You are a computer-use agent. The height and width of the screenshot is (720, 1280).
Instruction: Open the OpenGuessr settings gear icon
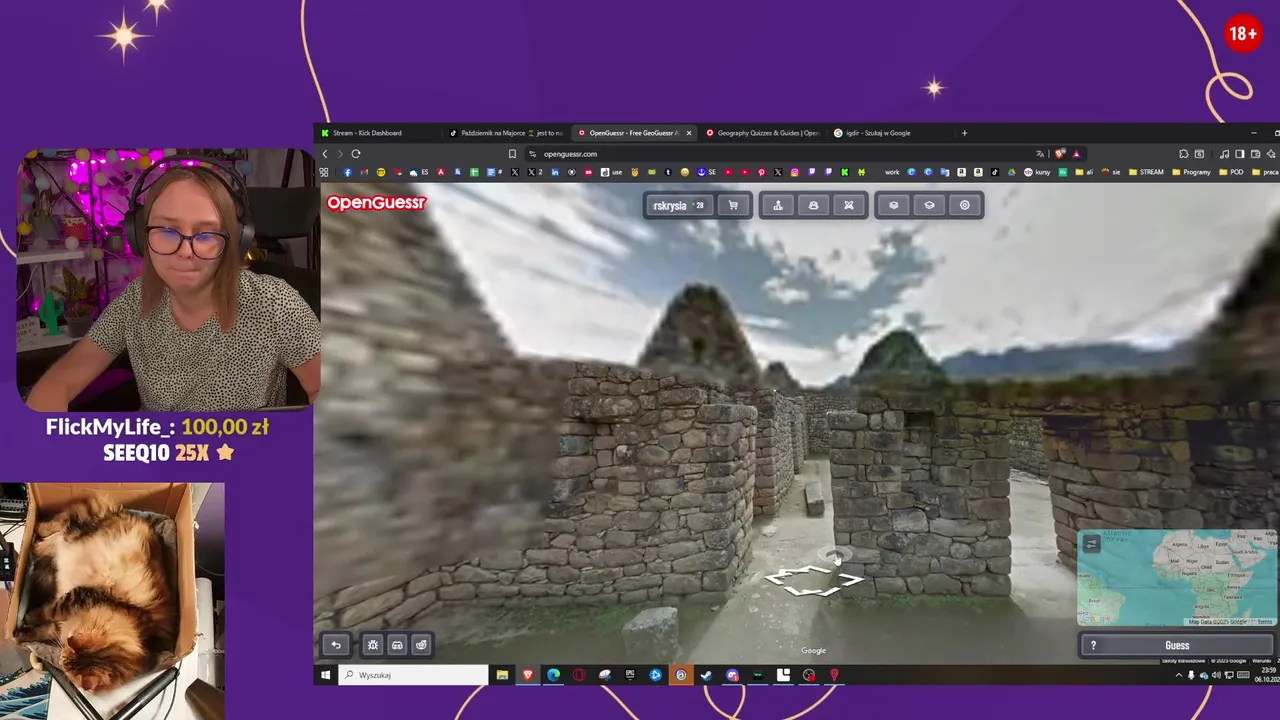[965, 205]
